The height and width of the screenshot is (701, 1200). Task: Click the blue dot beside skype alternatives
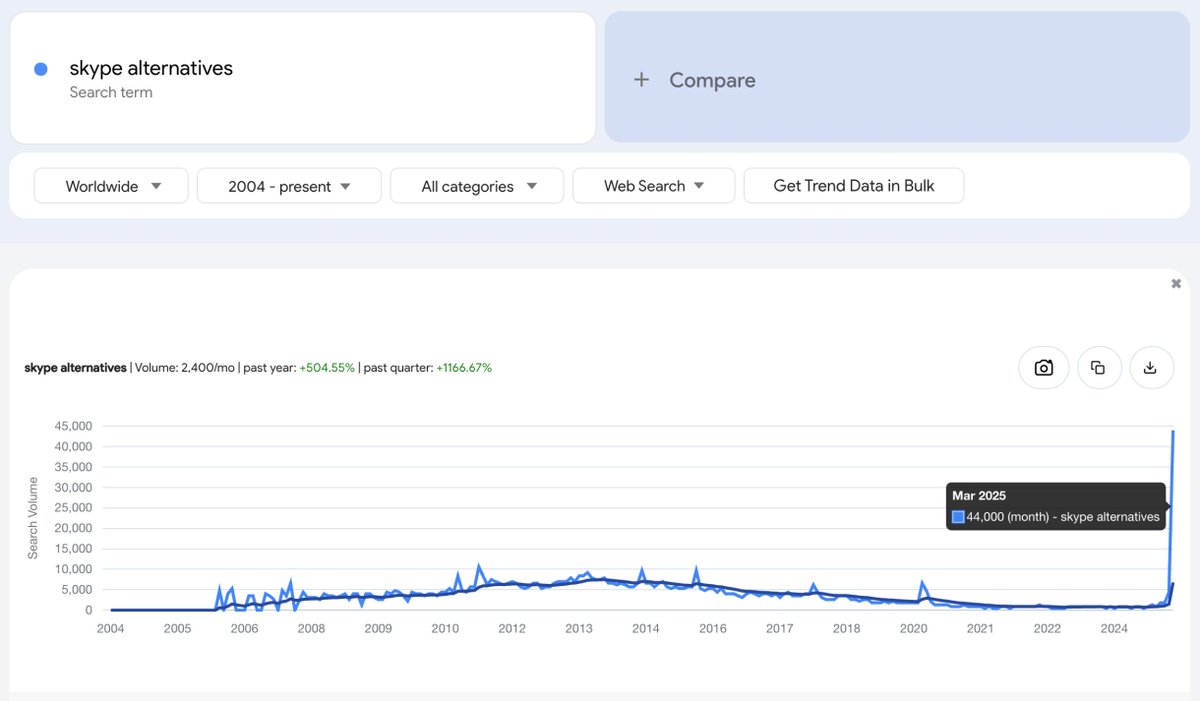pos(41,69)
